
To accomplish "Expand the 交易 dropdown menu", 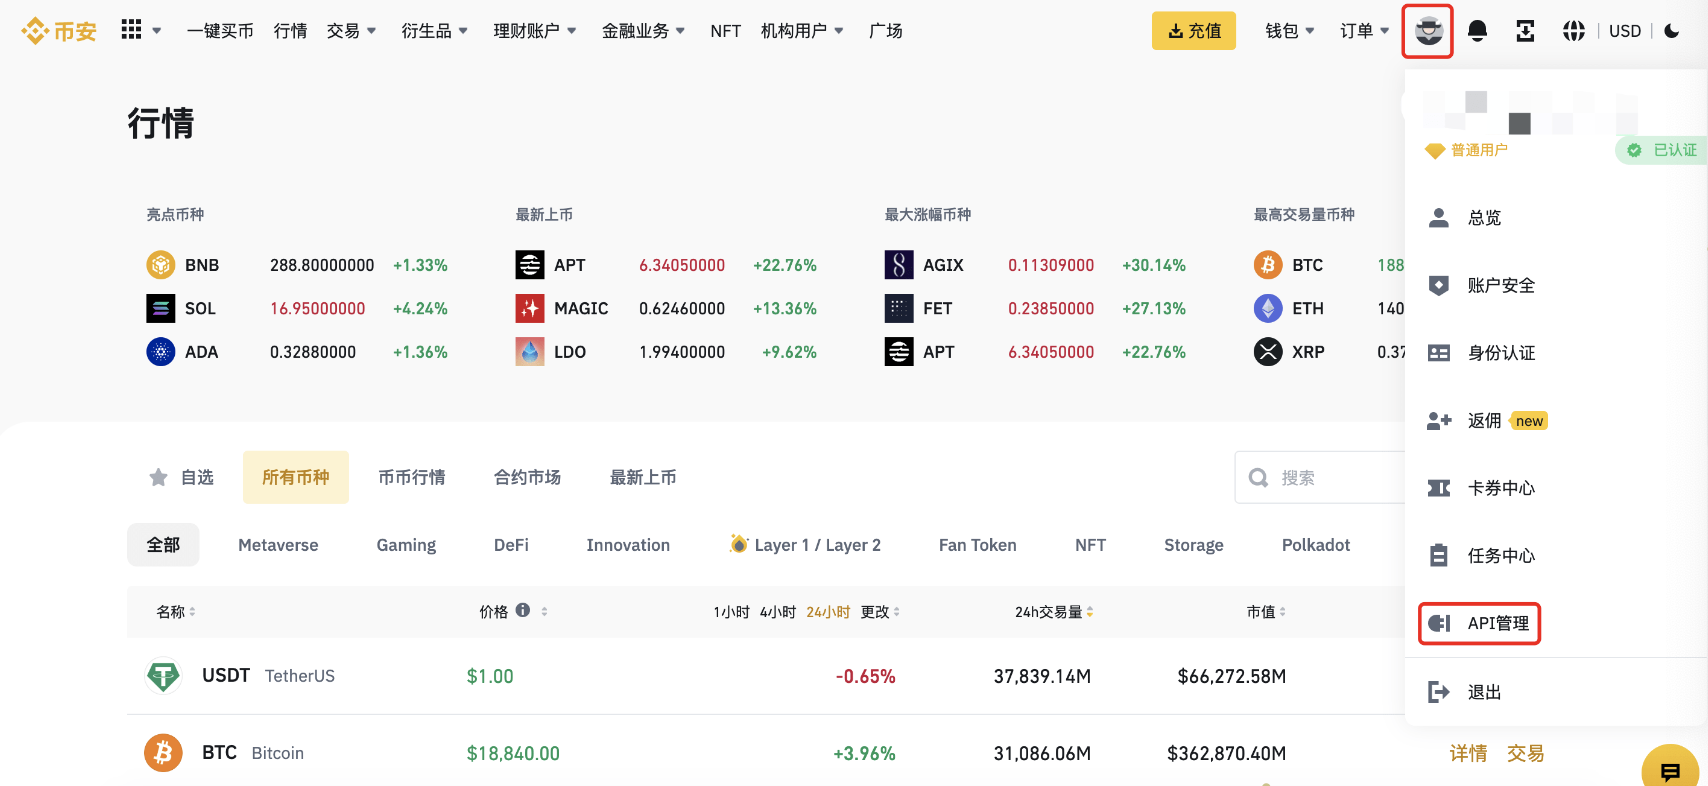I will [x=352, y=31].
